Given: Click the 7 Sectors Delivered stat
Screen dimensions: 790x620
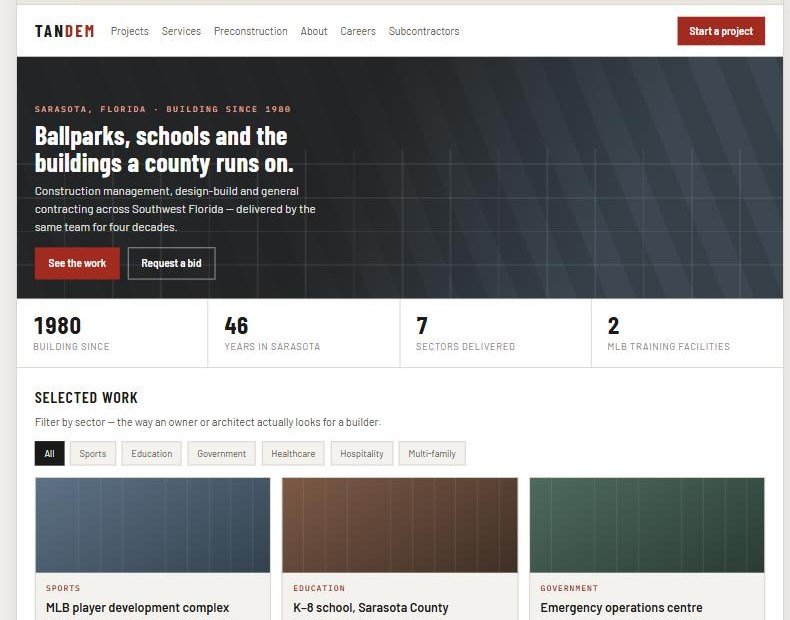Looking at the screenshot, I should [496, 333].
